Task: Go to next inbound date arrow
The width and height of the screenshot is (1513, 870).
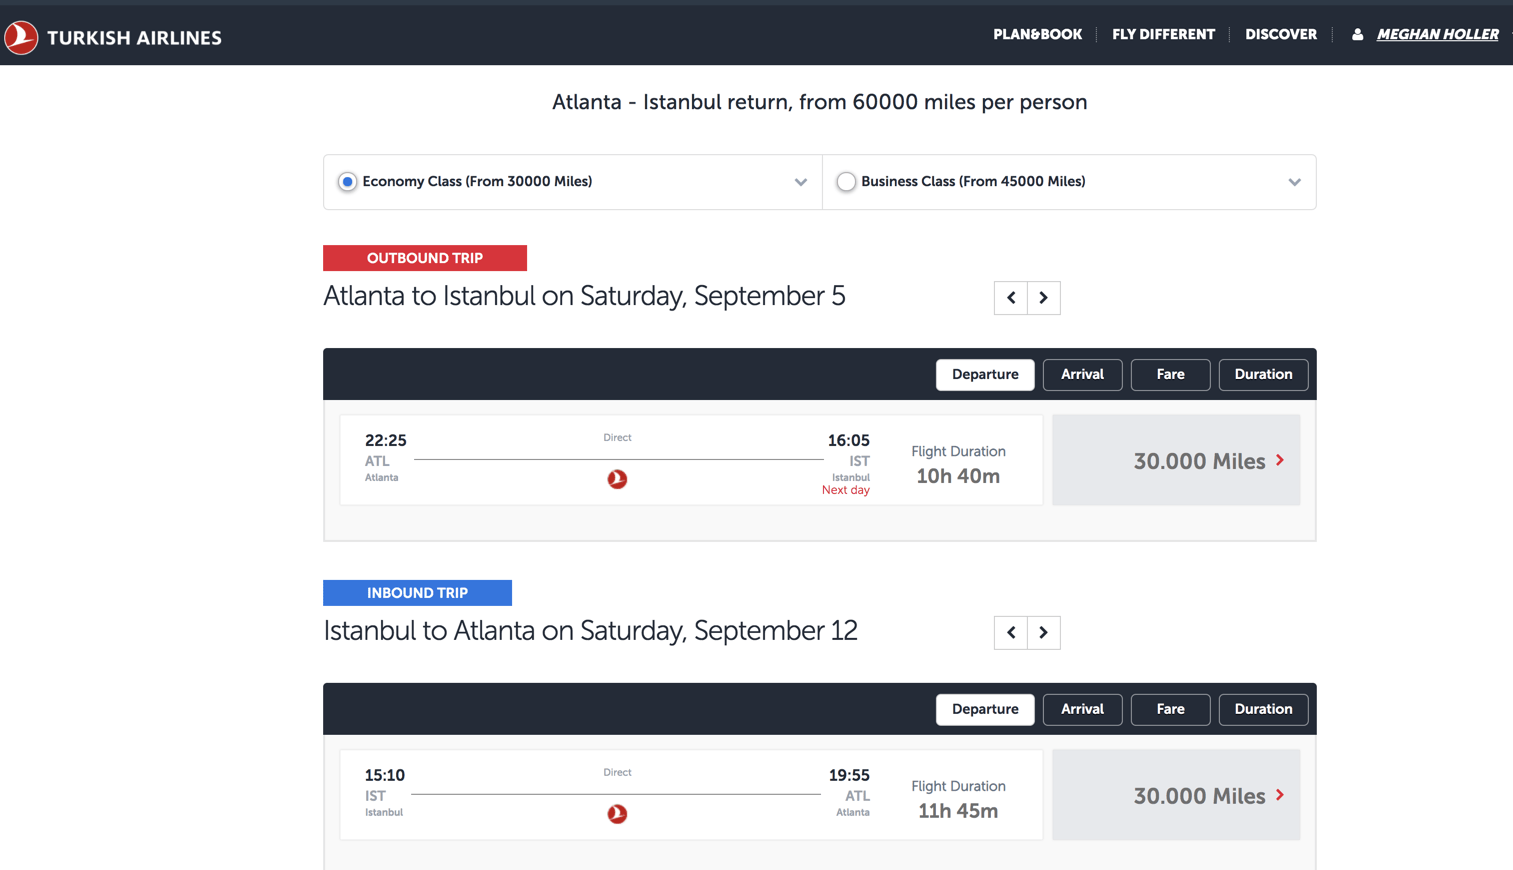Action: tap(1044, 633)
